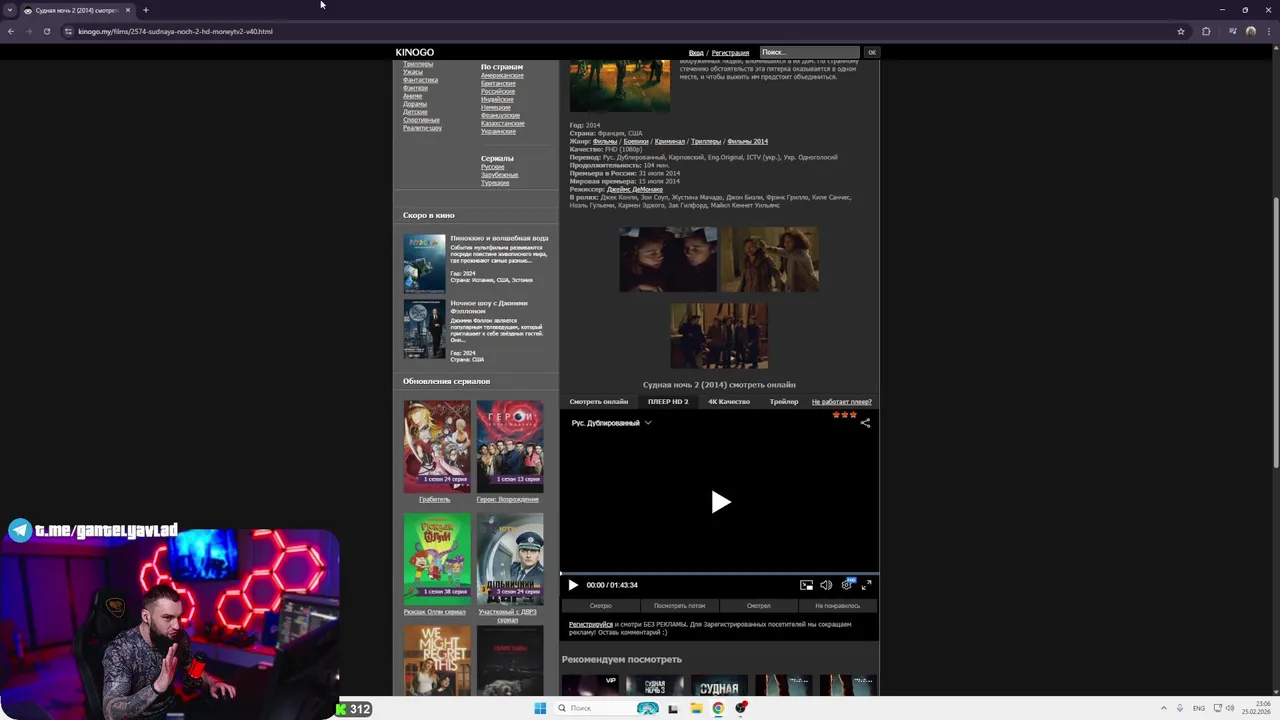This screenshot has width=1280, height=720.
Task: Go back using the browser back arrow
Action: click(x=11, y=31)
